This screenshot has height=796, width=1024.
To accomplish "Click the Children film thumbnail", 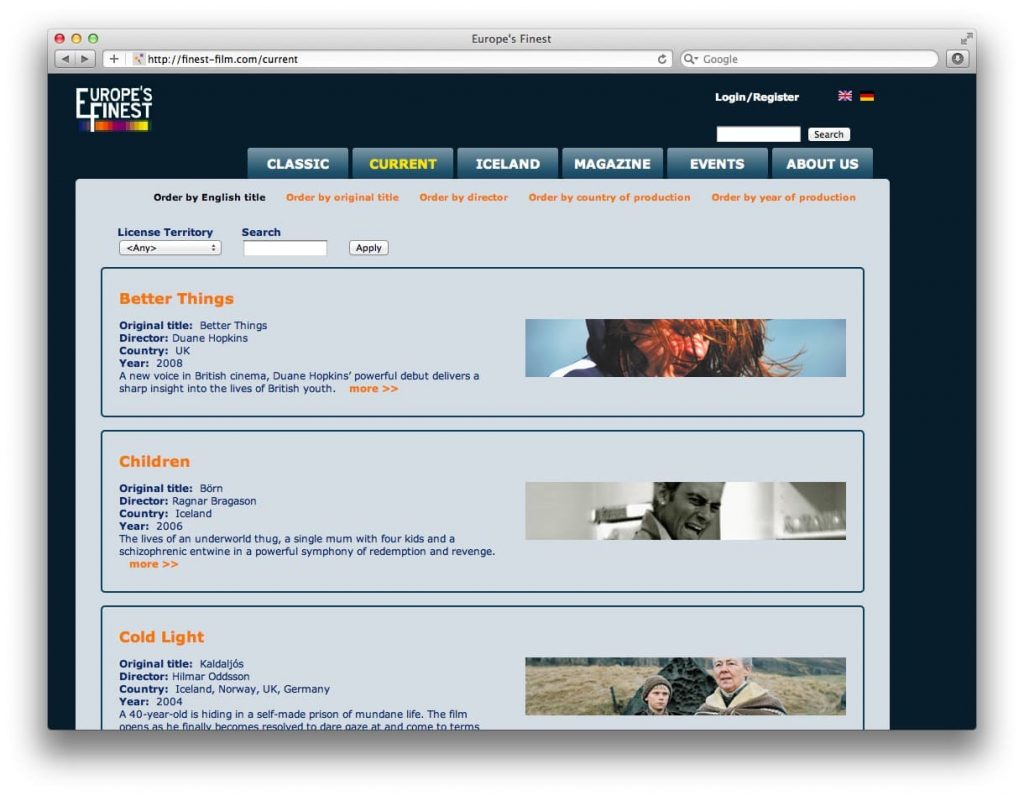I will click(x=685, y=511).
